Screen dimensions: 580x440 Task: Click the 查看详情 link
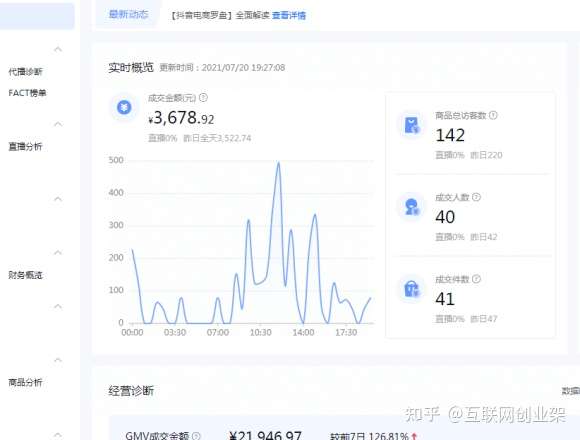coord(289,15)
